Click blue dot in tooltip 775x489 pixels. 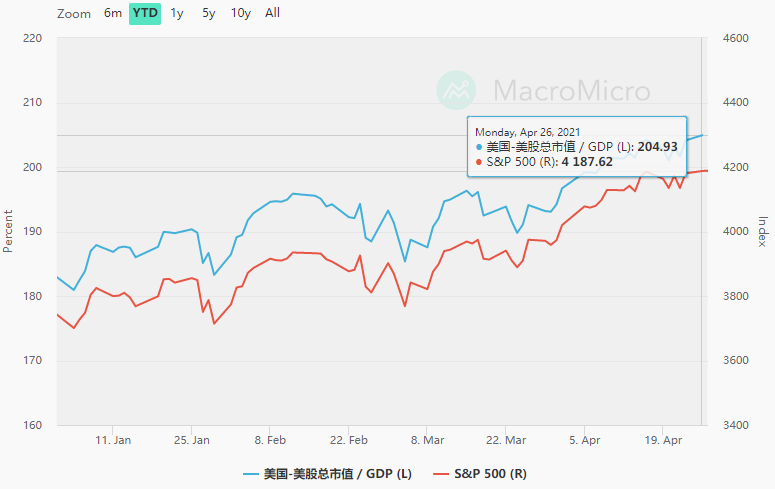478,147
